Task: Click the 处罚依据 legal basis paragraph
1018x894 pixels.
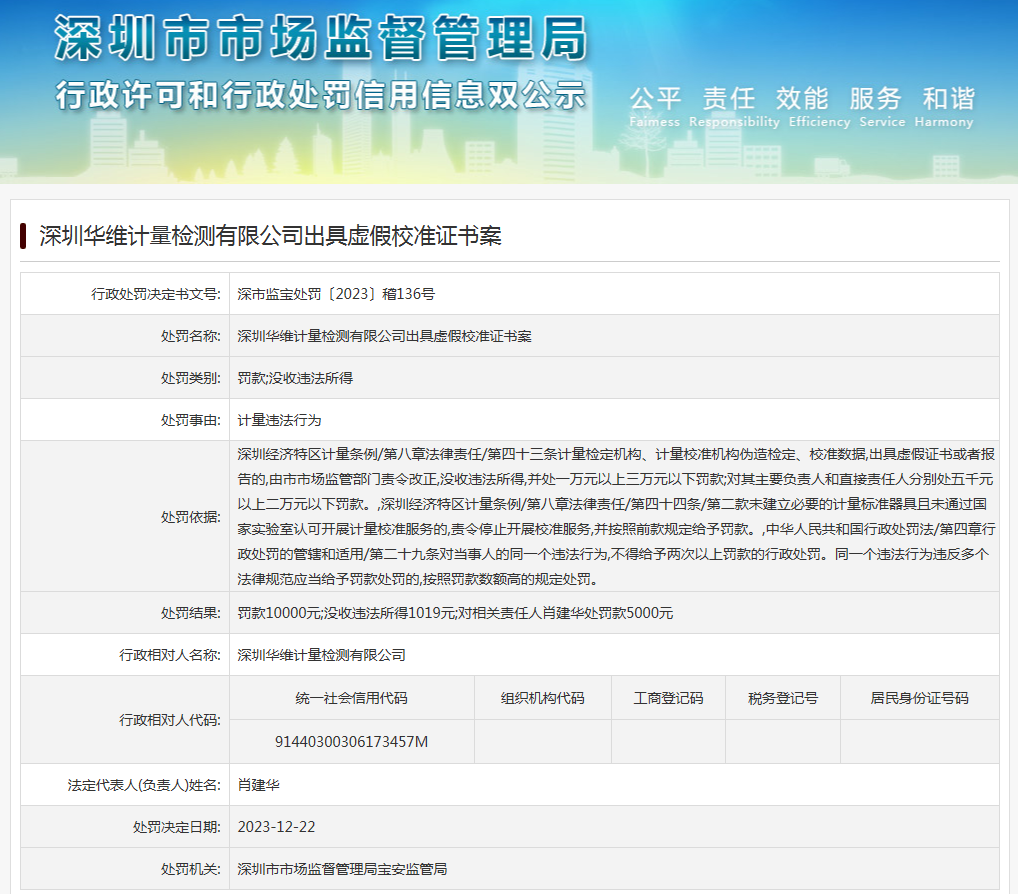Action: (615, 516)
